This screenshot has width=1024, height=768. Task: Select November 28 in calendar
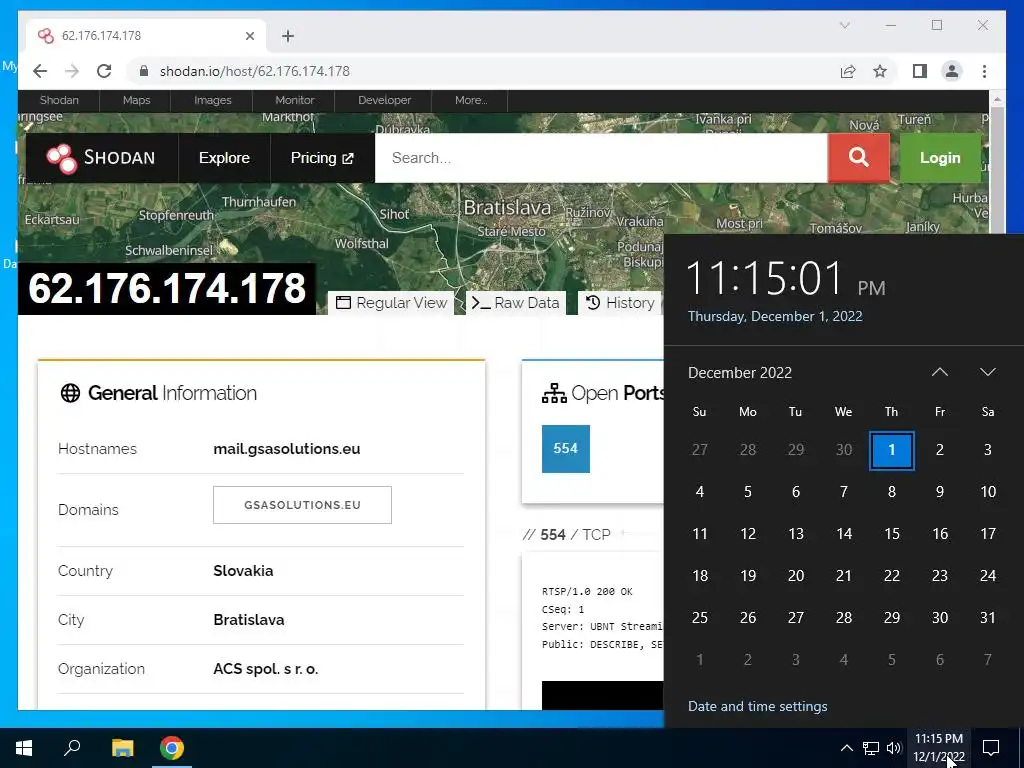tap(748, 450)
